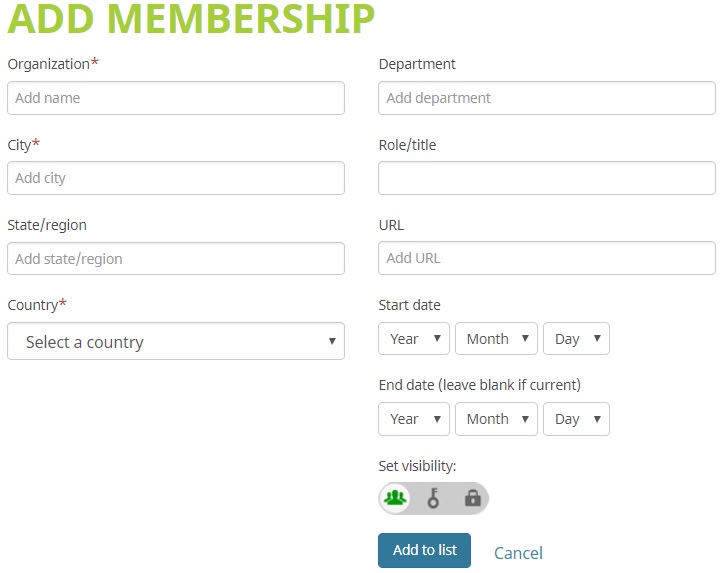Focus the Add URL field
721x573 pixels.
[547, 258]
